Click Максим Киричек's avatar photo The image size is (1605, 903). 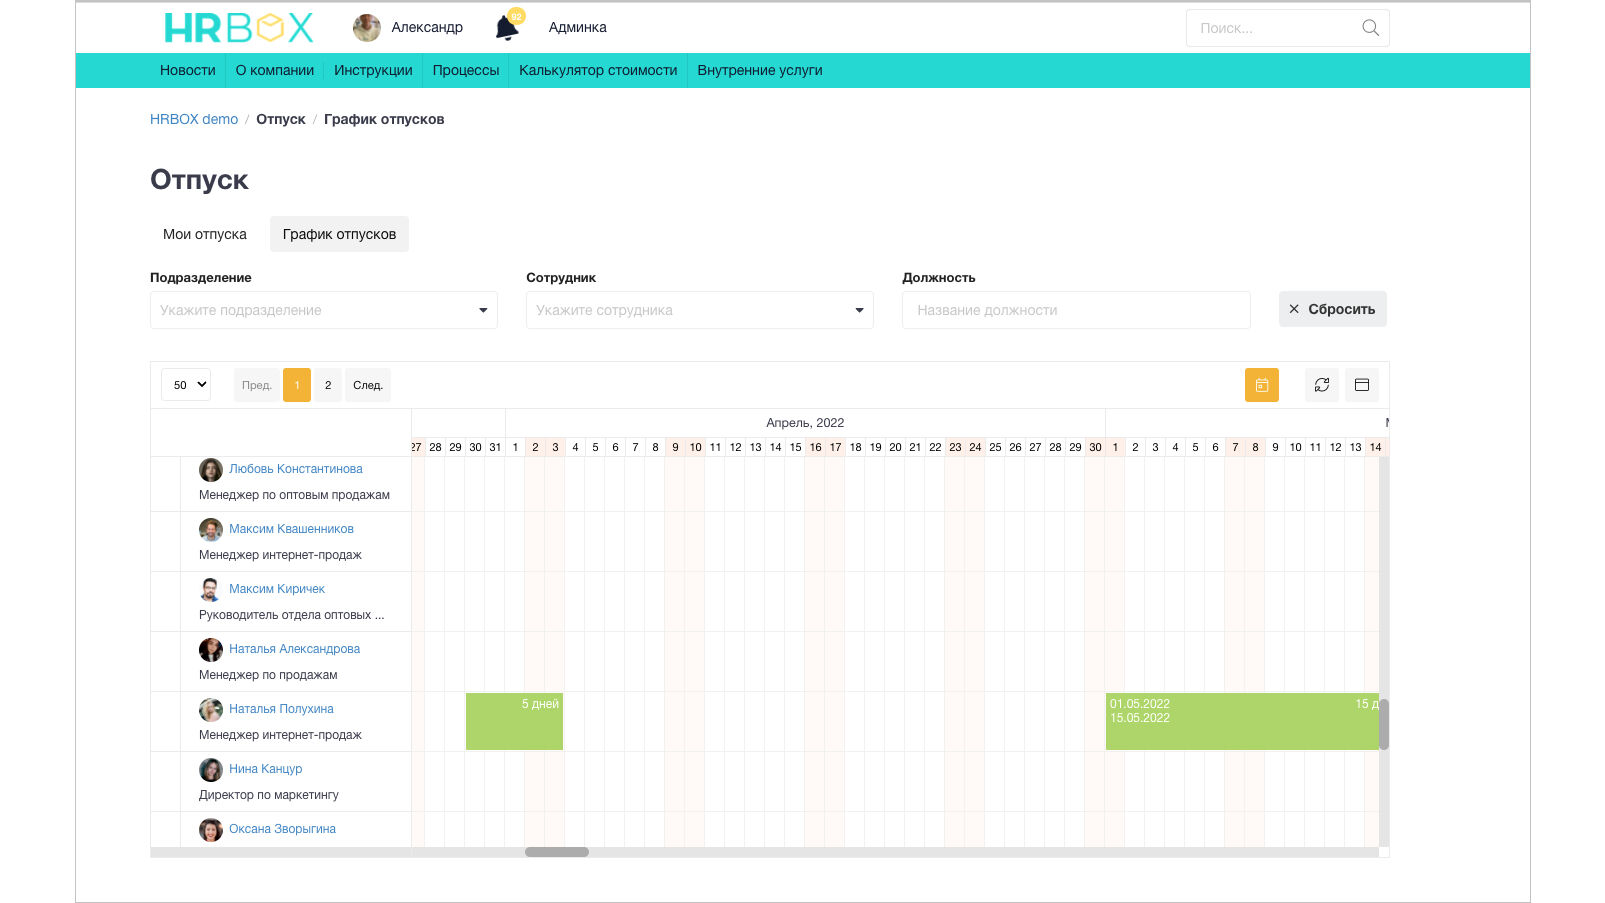pos(210,590)
